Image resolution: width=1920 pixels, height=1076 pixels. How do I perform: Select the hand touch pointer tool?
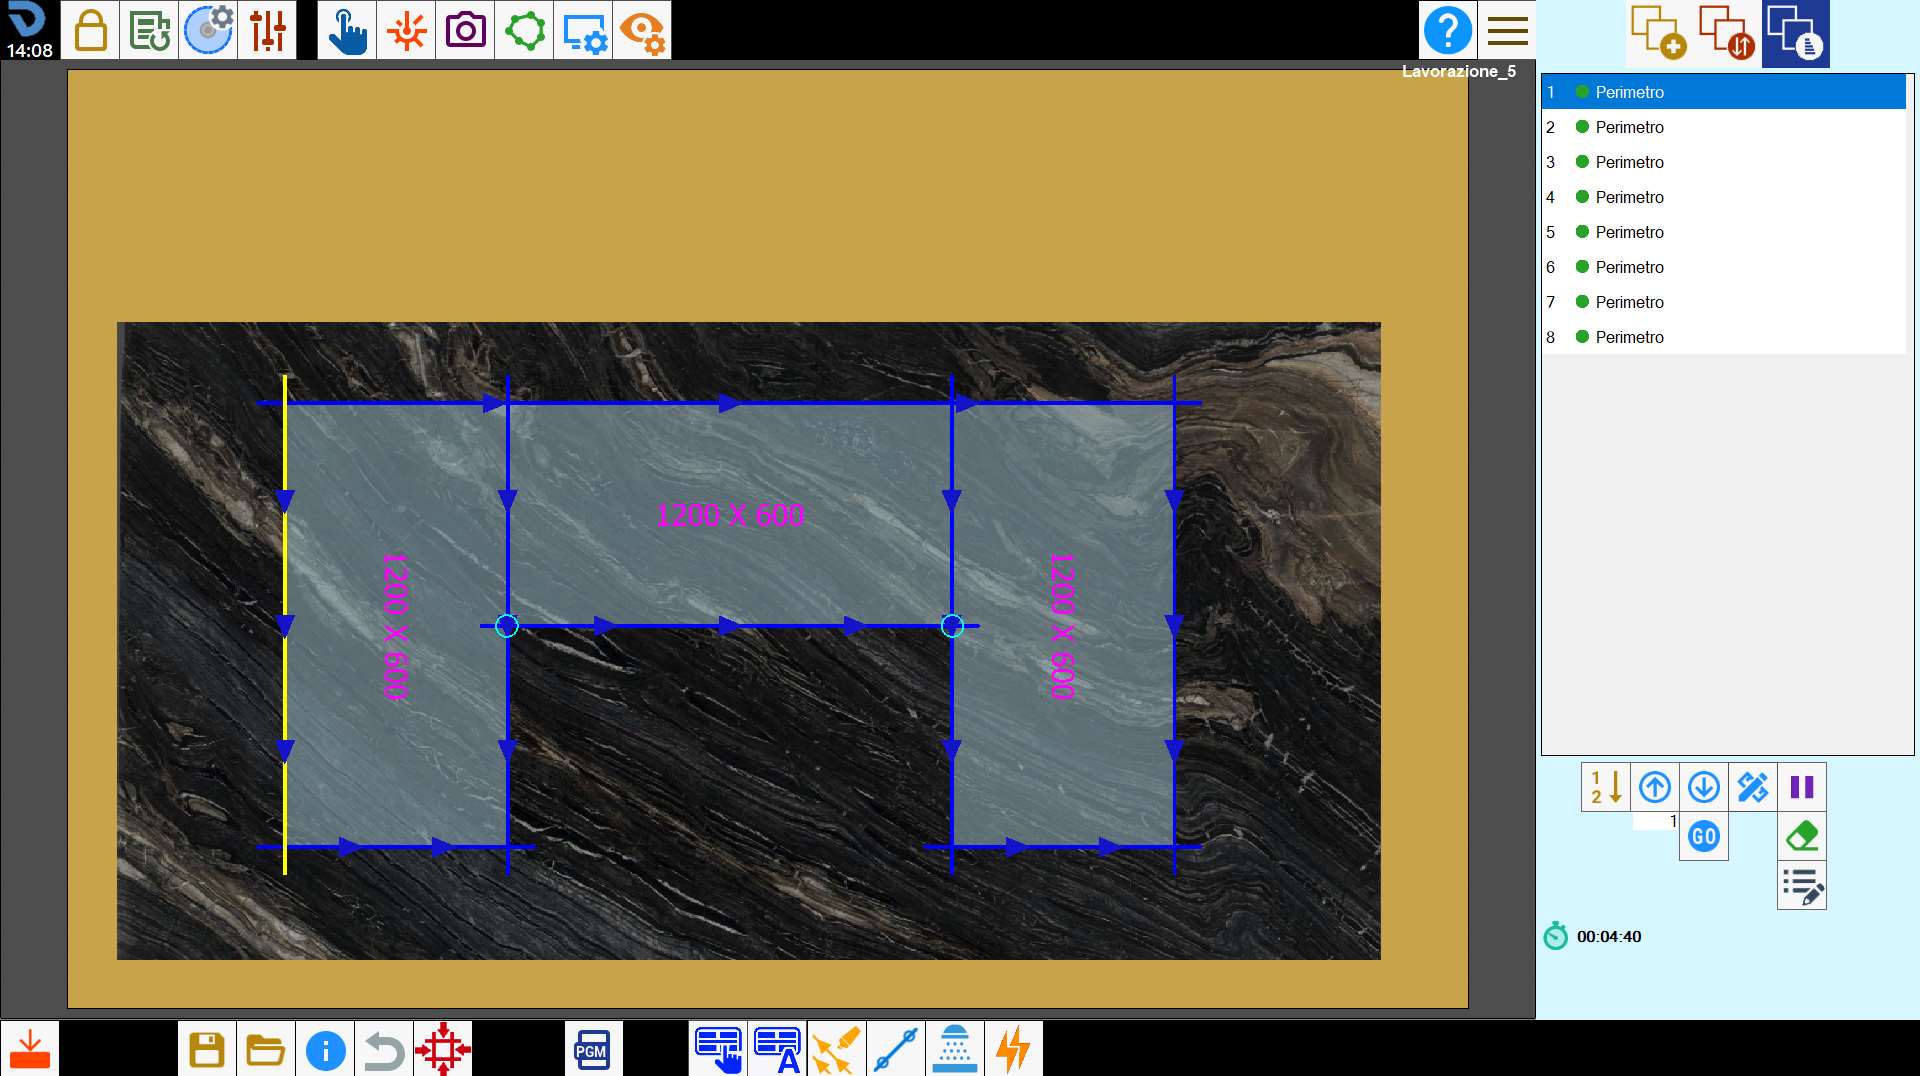[x=347, y=30]
